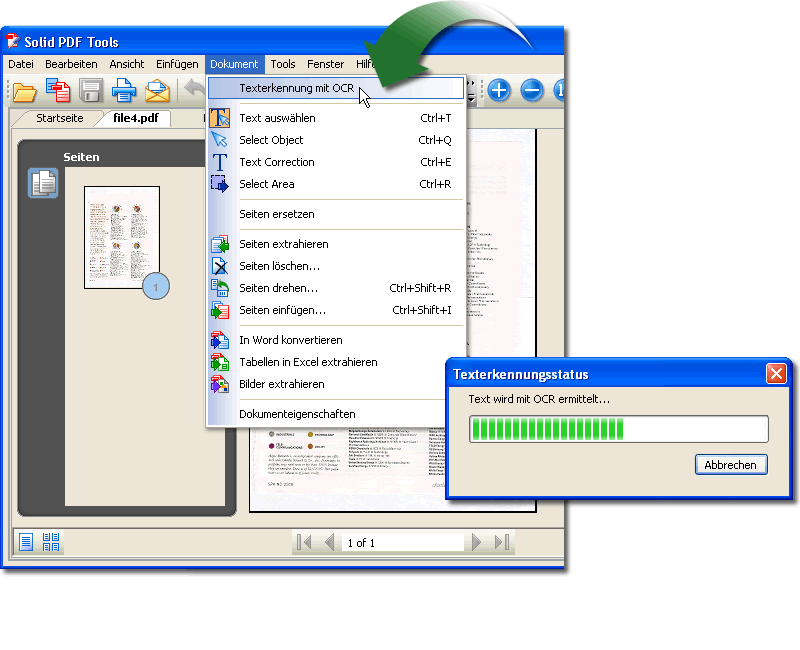Click the OCR progress bar

(x=619, y=429)
